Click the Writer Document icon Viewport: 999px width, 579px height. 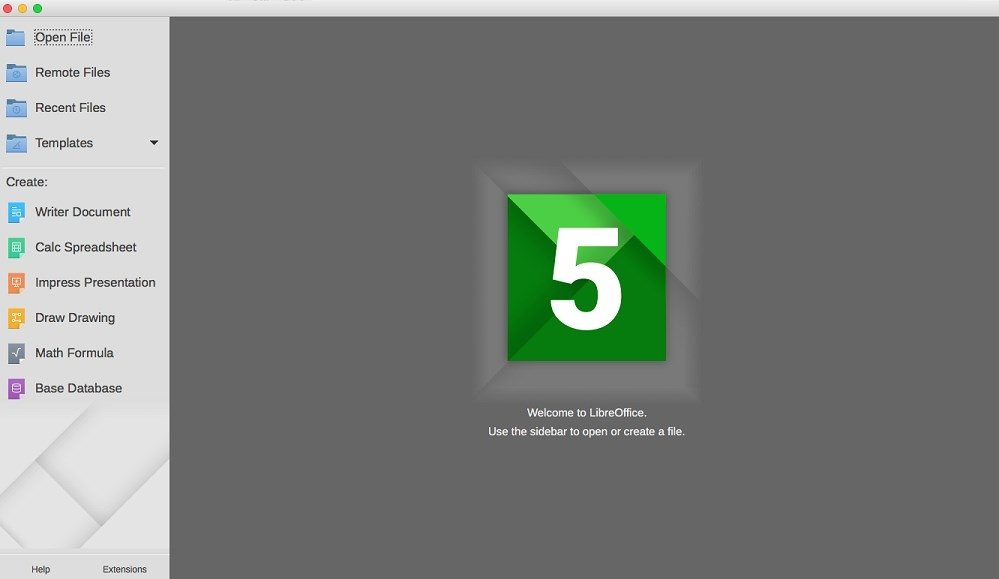(x=17, y=212)
